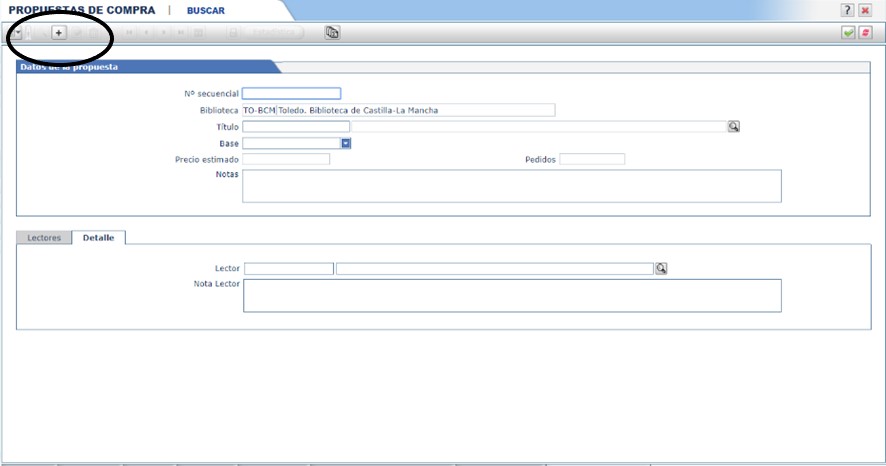This screenshot has height=466, width=886.
Task: Open help with the question mark icon
Action: coord(848,10)
